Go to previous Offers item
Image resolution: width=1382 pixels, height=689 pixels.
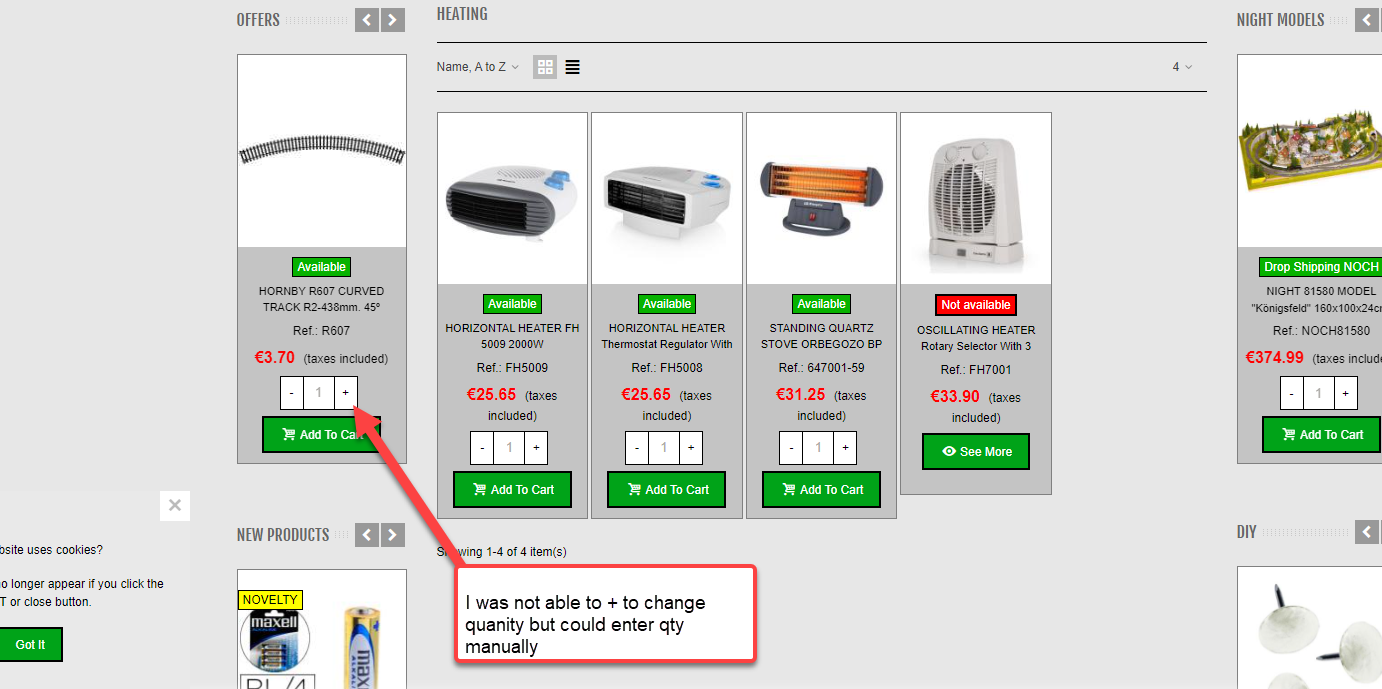(x=367, y=20)
